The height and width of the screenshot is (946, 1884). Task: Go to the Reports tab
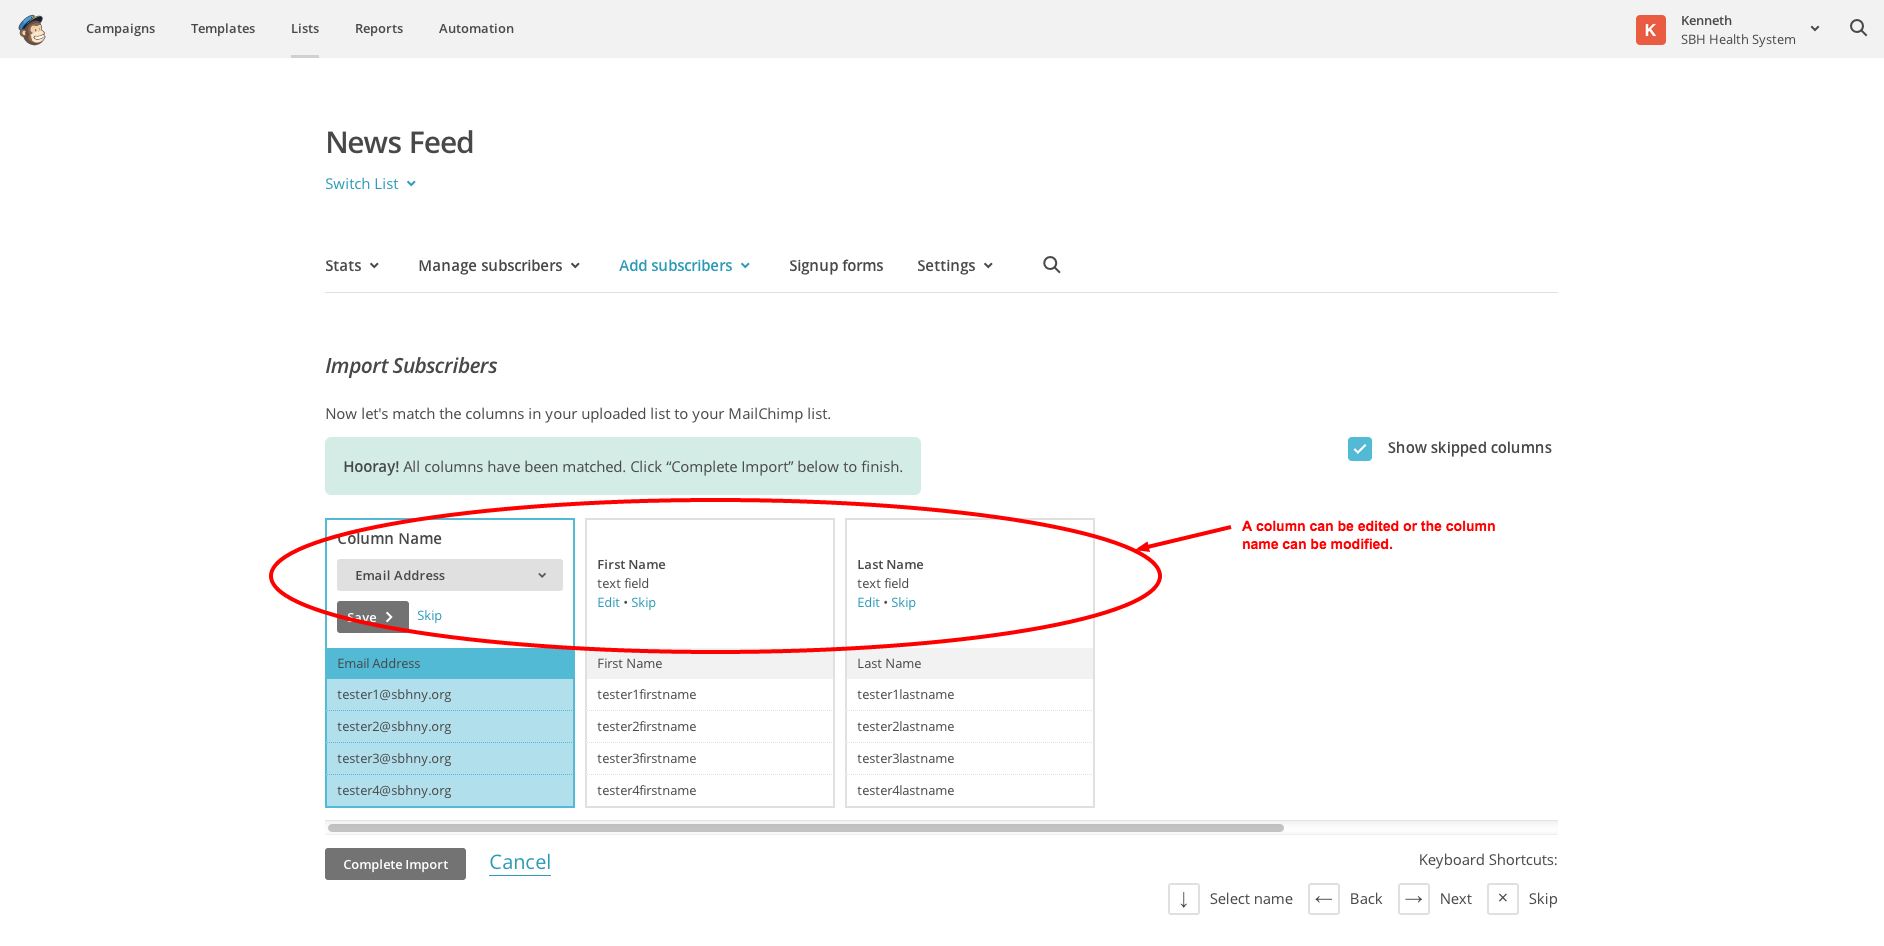pyautogui.click(x=378, y=29)
